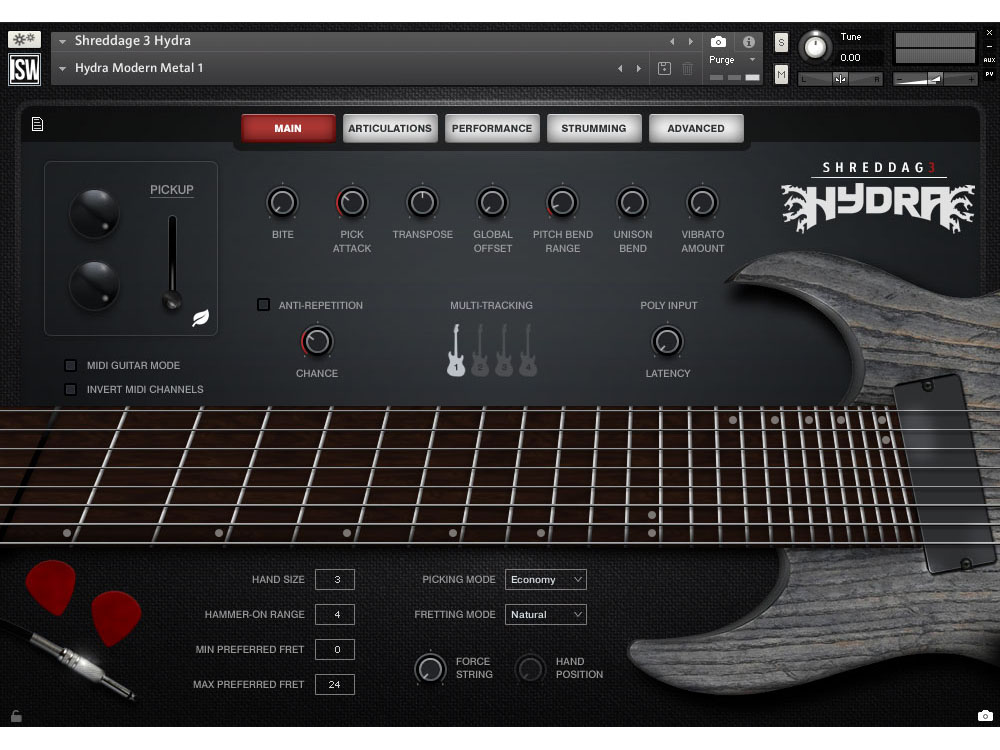Open the STRUMMING tab
Image resolution: width=1000 pixels, height=750 pixels.
(x=594, y=128)
